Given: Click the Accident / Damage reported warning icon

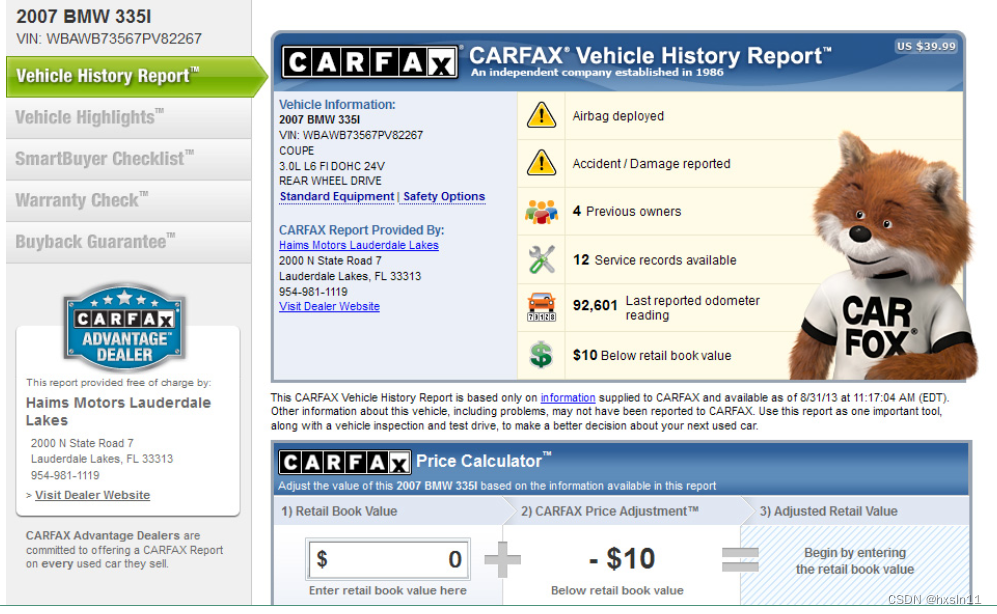Looking at the screenshot, I should pos(541,163).
